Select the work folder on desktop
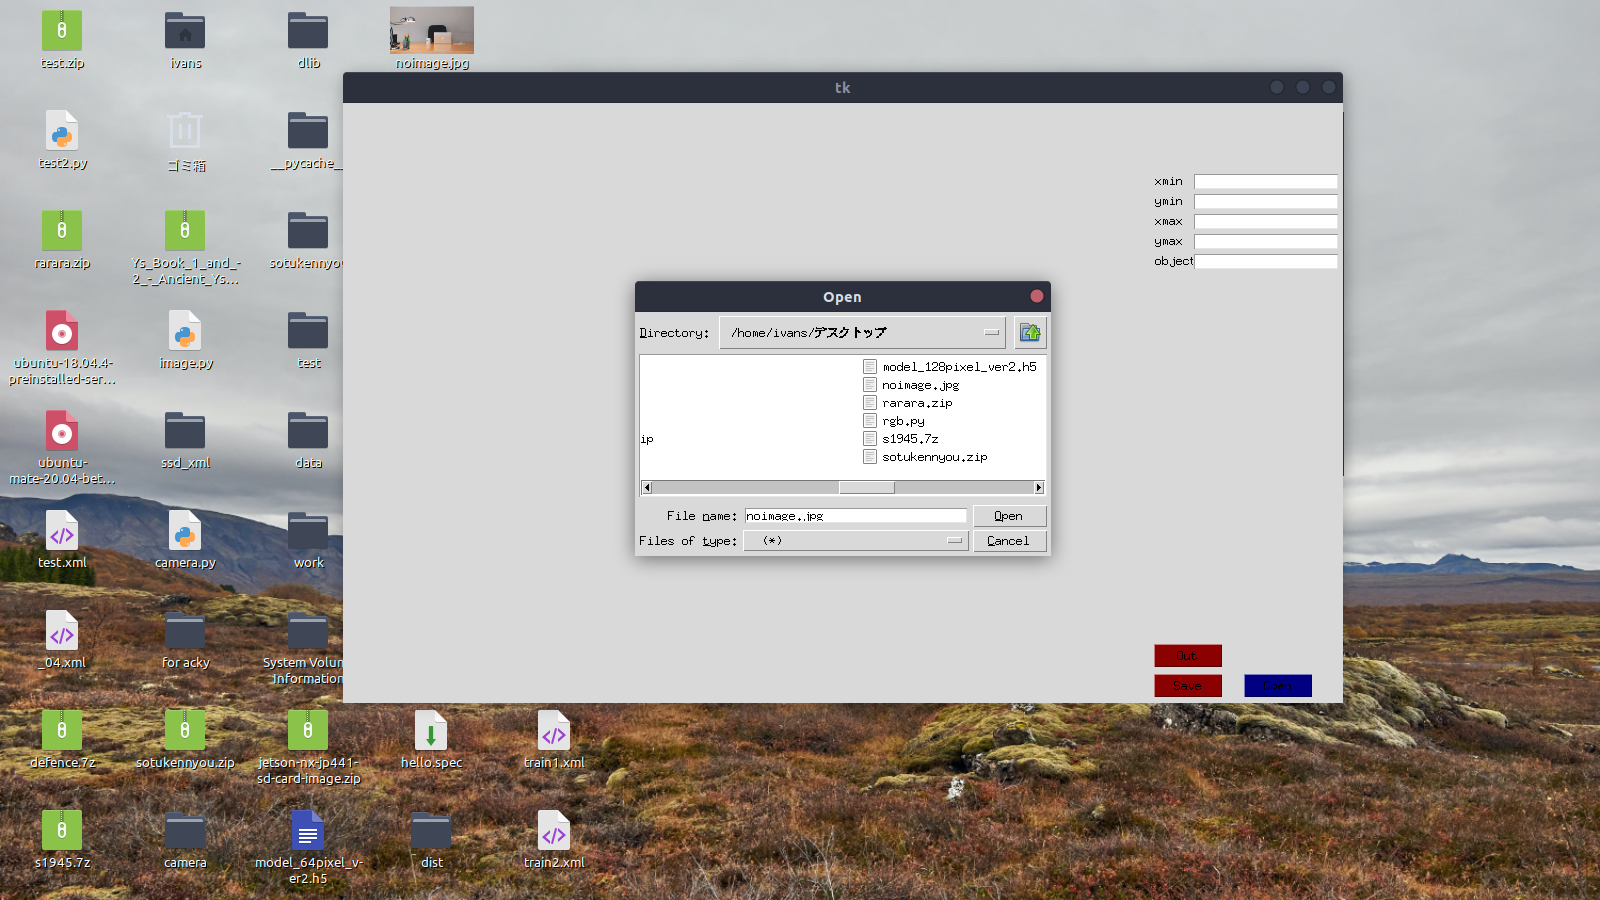The width and height of the screenshot is (1600, 900). [x=308, y=531]
